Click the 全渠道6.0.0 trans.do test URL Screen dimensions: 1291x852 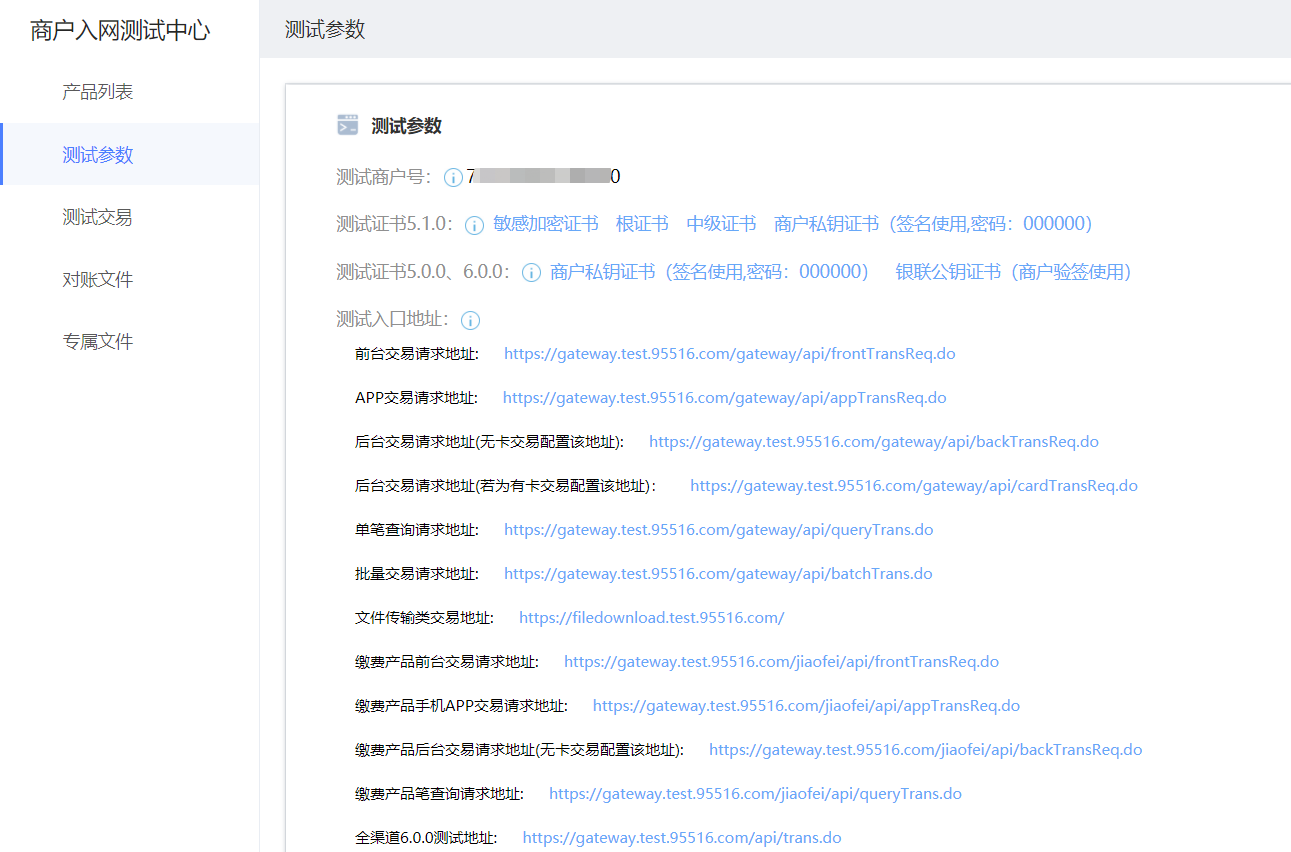click(x=681, y=837)
